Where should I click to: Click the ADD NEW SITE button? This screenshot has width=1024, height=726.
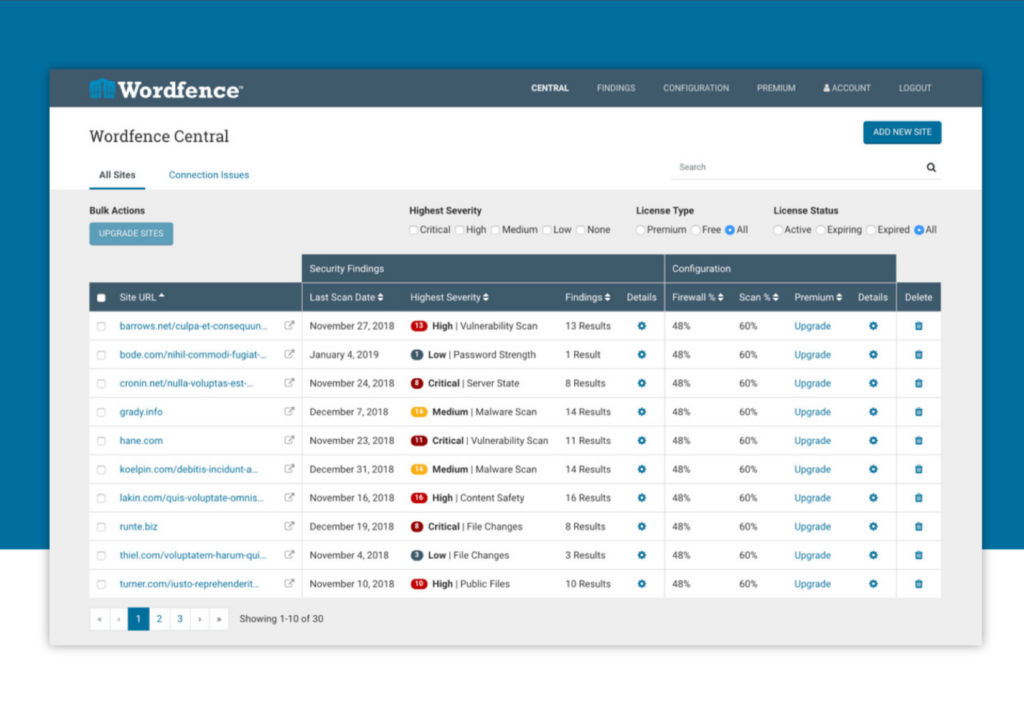(902, 132)
